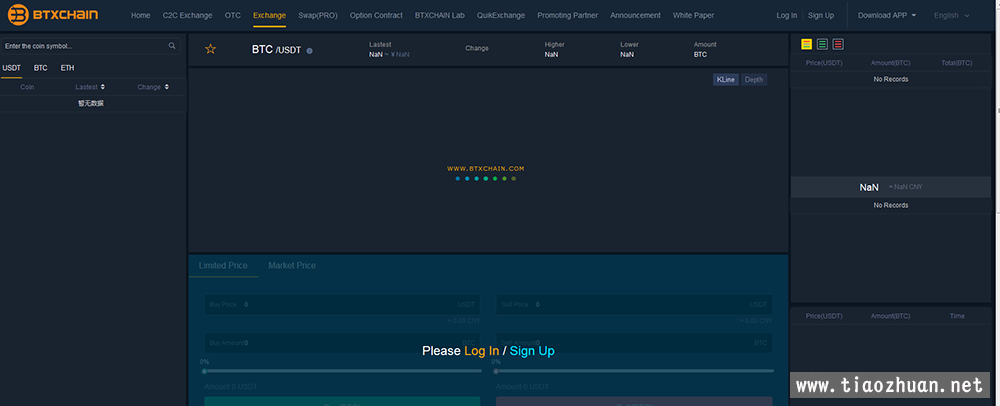
Task: Select BTC market tab
Action: pos(41,68)
